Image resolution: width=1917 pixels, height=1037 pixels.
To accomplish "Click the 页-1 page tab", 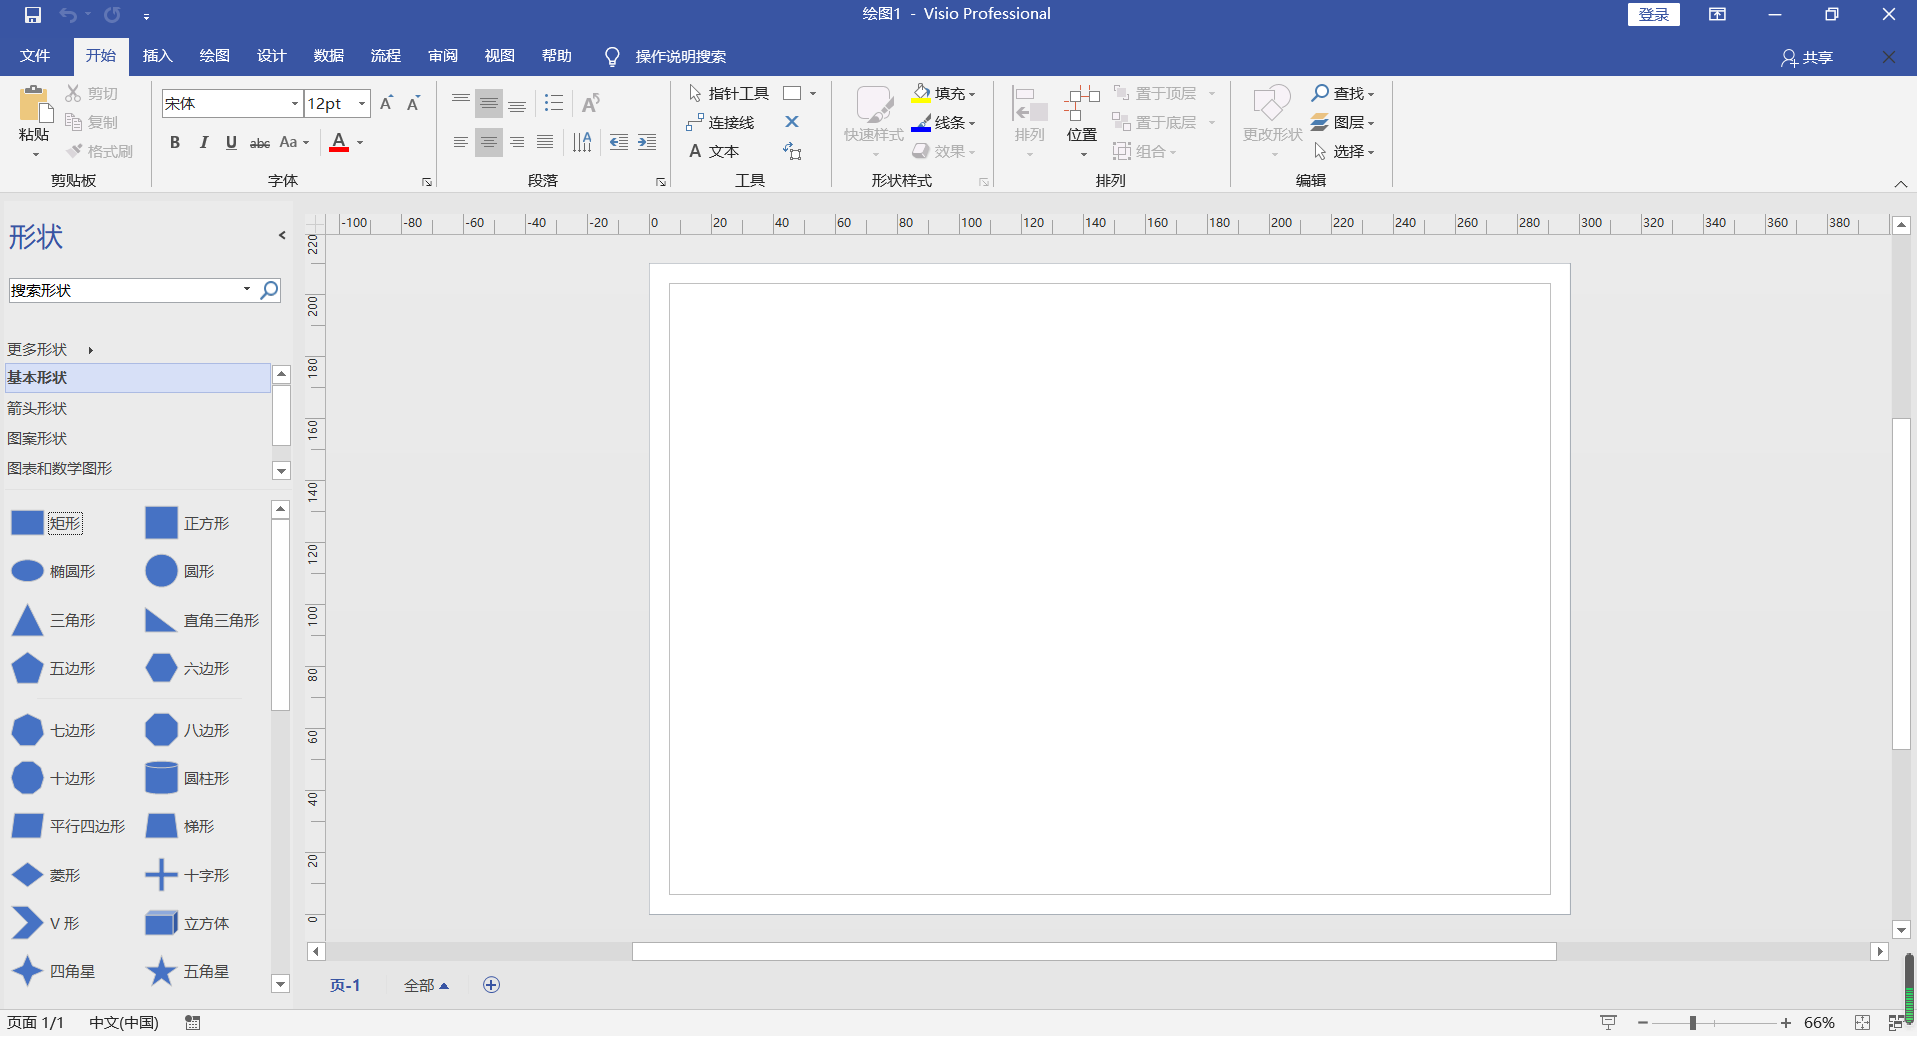I will tap(345, 985).
